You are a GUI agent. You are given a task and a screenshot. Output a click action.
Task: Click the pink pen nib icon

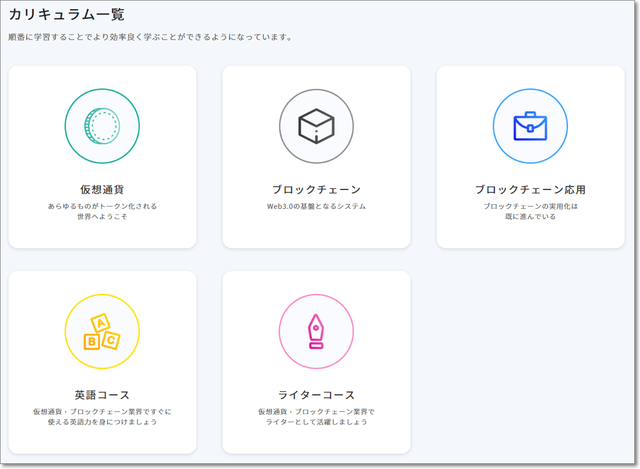316,331
